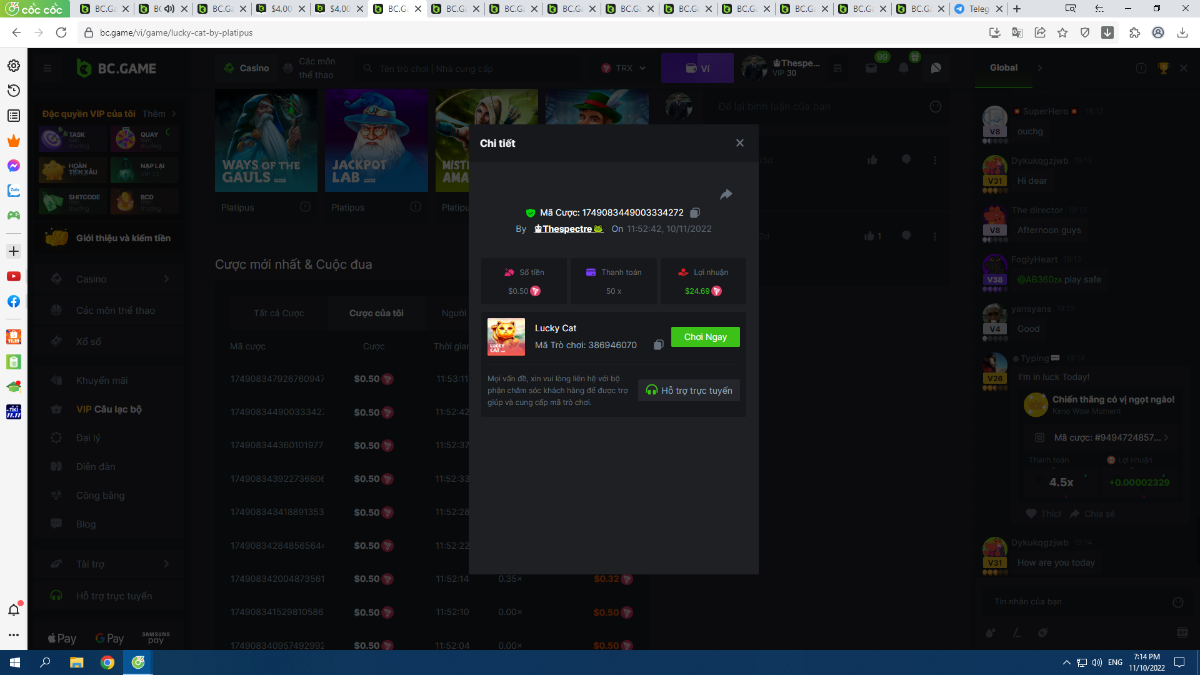The width and height of the screenshot is (1200, 675).
Task: Switch to the Tất cả Cược tab
Action: (x=278, y=313)
